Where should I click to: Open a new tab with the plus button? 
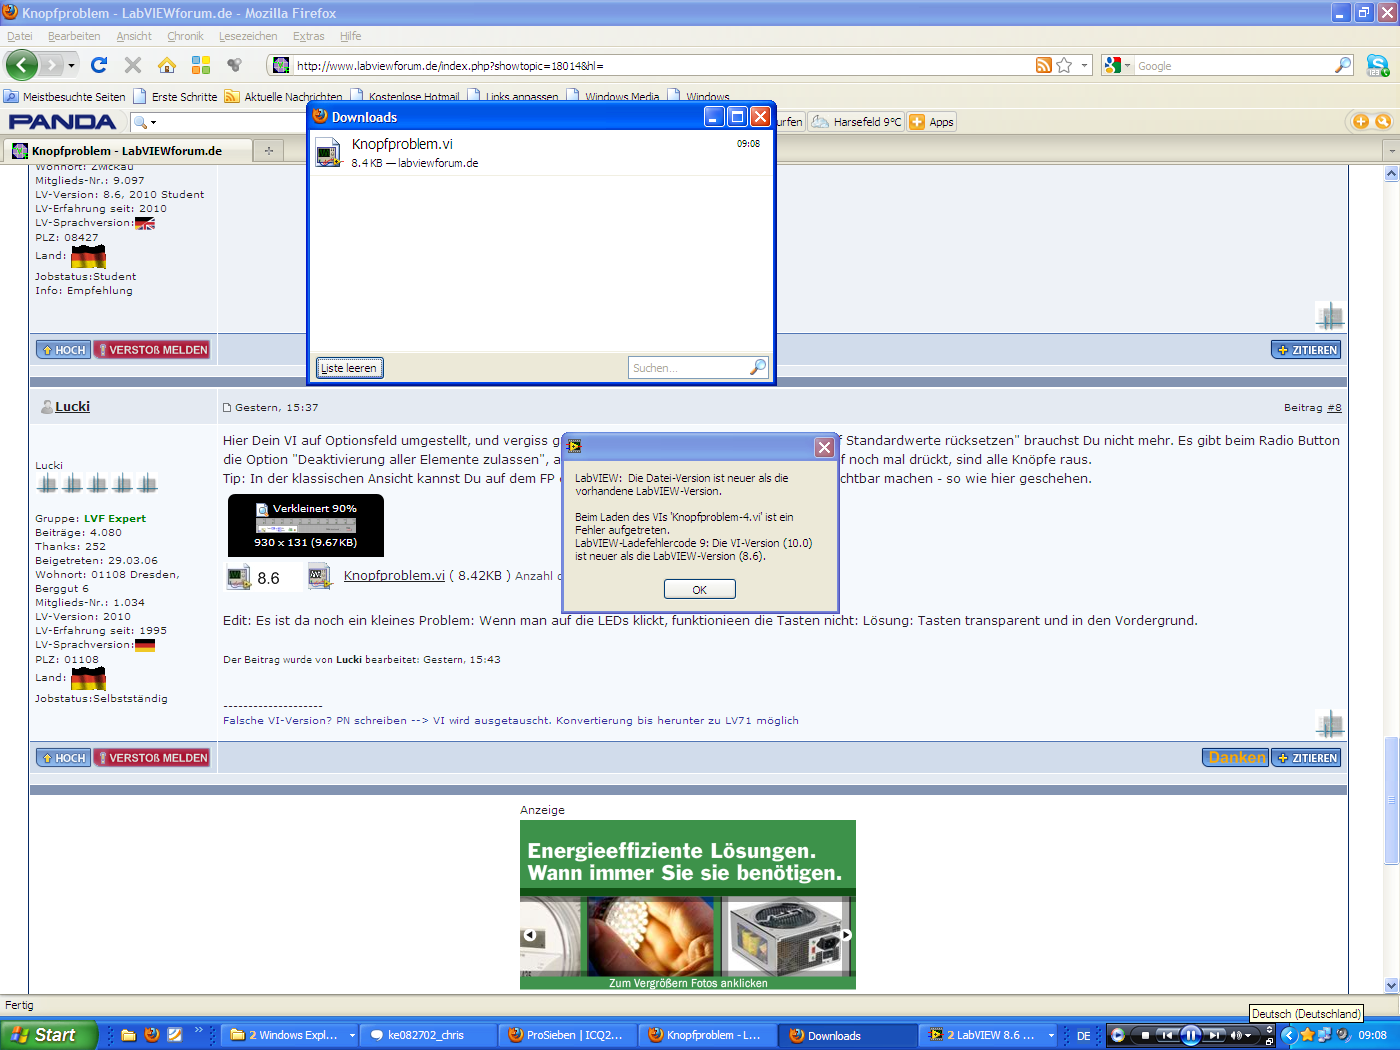click(x=268, y=150)
